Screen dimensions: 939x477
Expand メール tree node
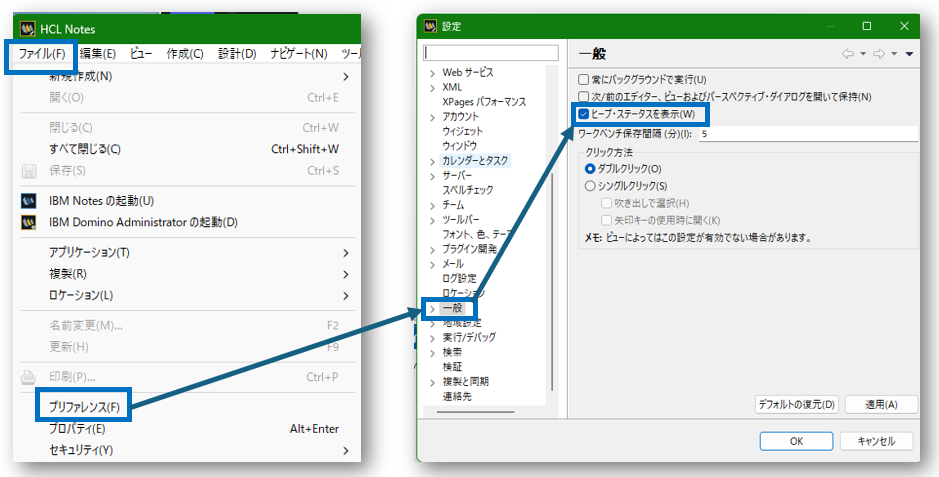tap(432, 265)
